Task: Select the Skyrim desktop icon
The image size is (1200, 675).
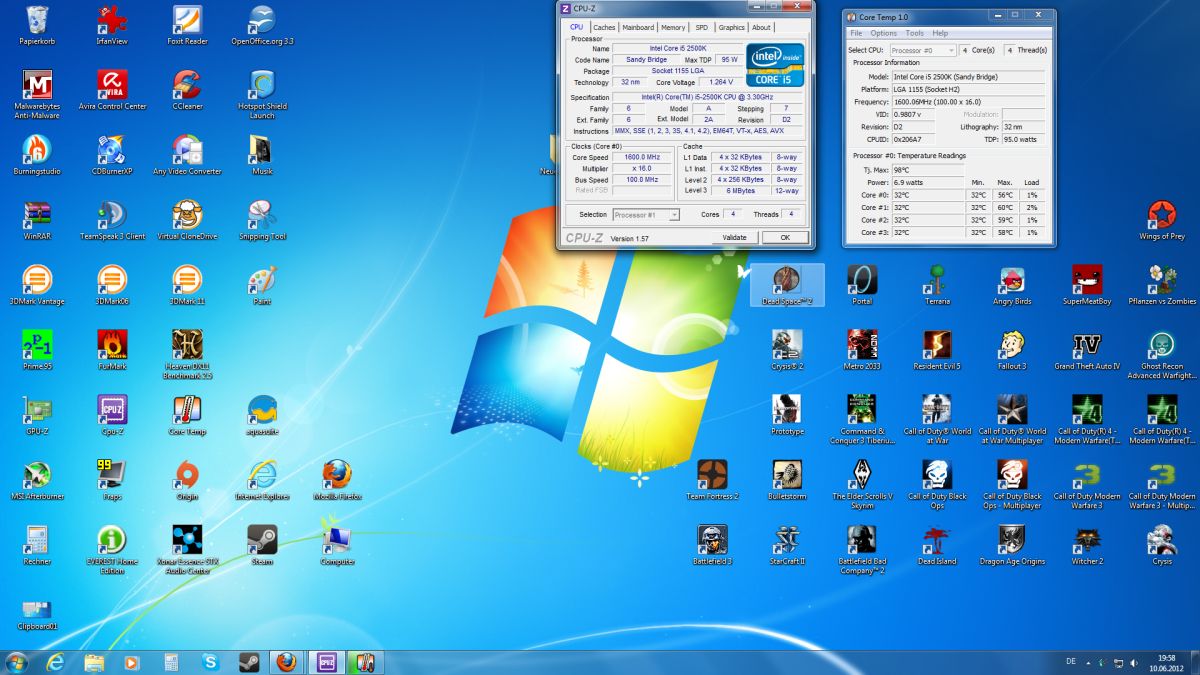Action: pyautogui.click(x=862, y=484)
